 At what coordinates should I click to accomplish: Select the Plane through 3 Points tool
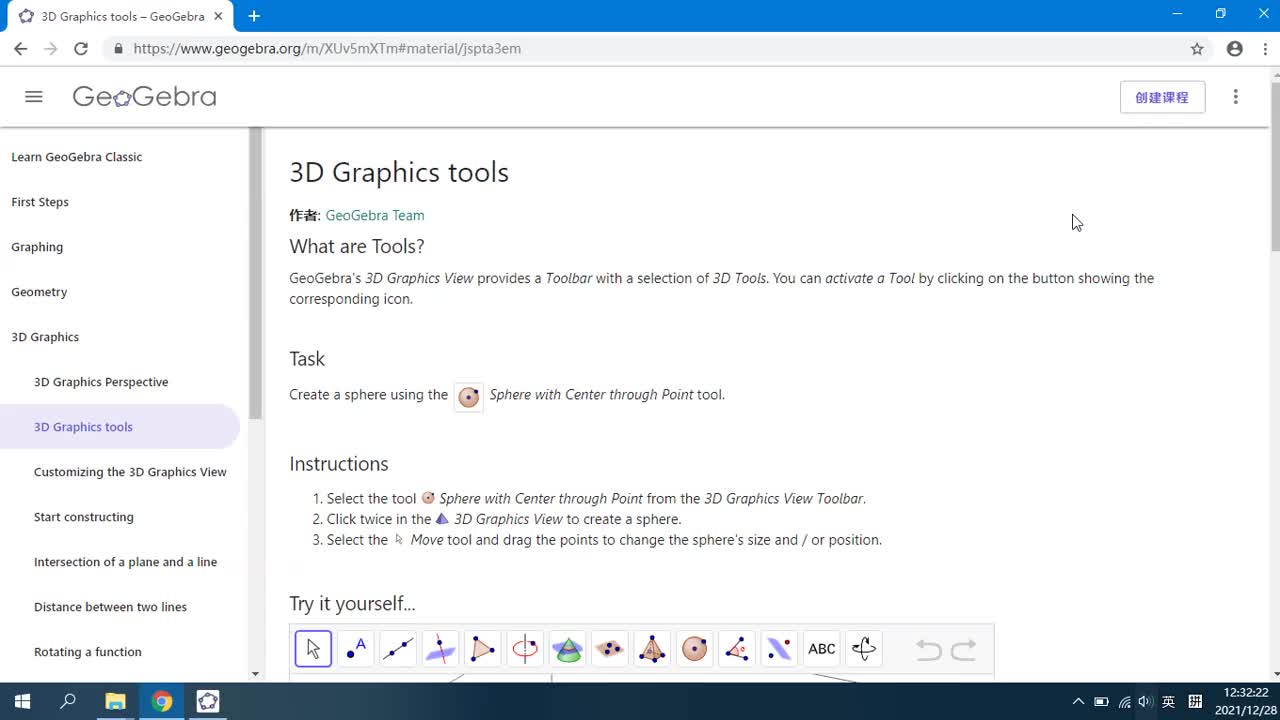[x=610, y=649]
